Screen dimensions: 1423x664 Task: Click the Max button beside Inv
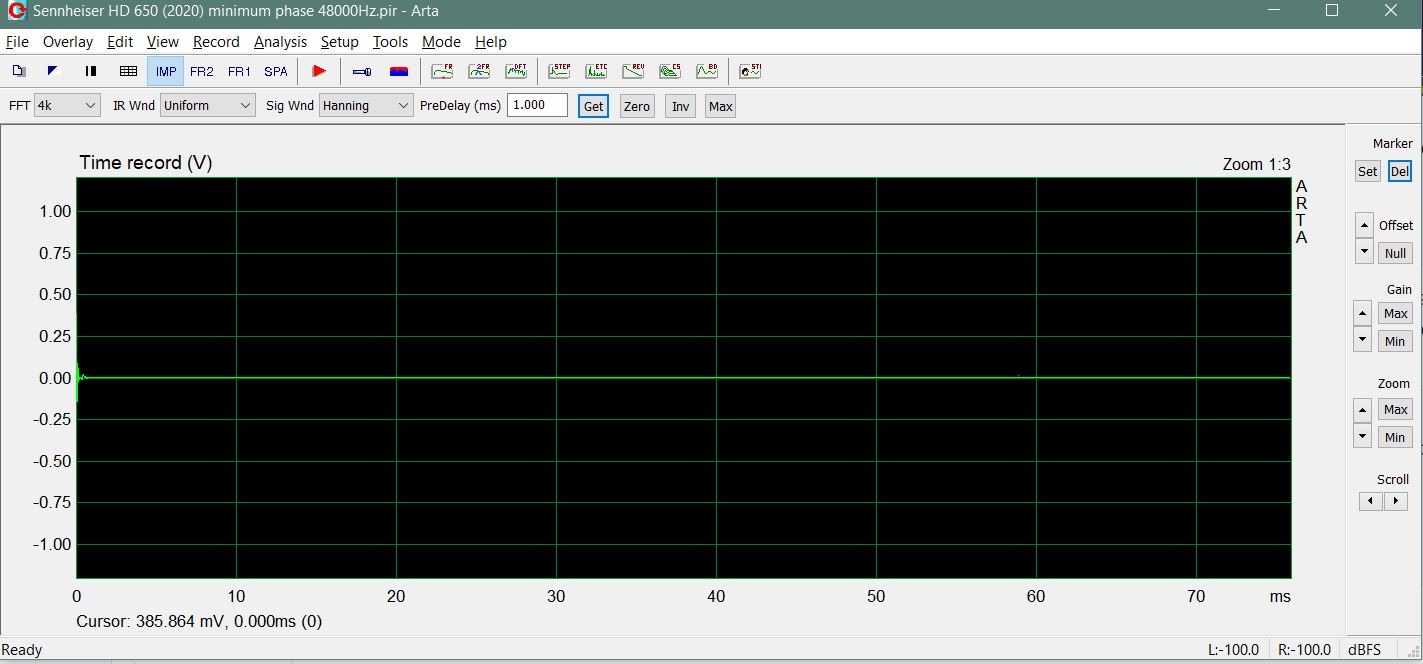(x=720, y=106)
